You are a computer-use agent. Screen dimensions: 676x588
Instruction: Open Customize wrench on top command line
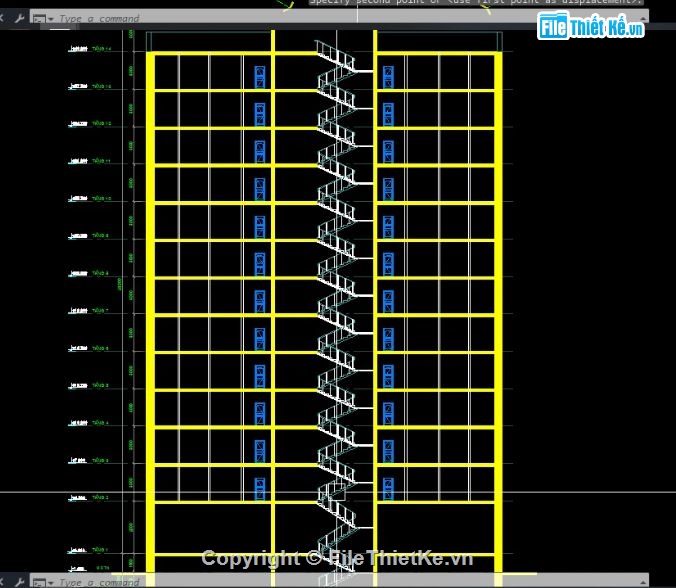click(19, 19)
